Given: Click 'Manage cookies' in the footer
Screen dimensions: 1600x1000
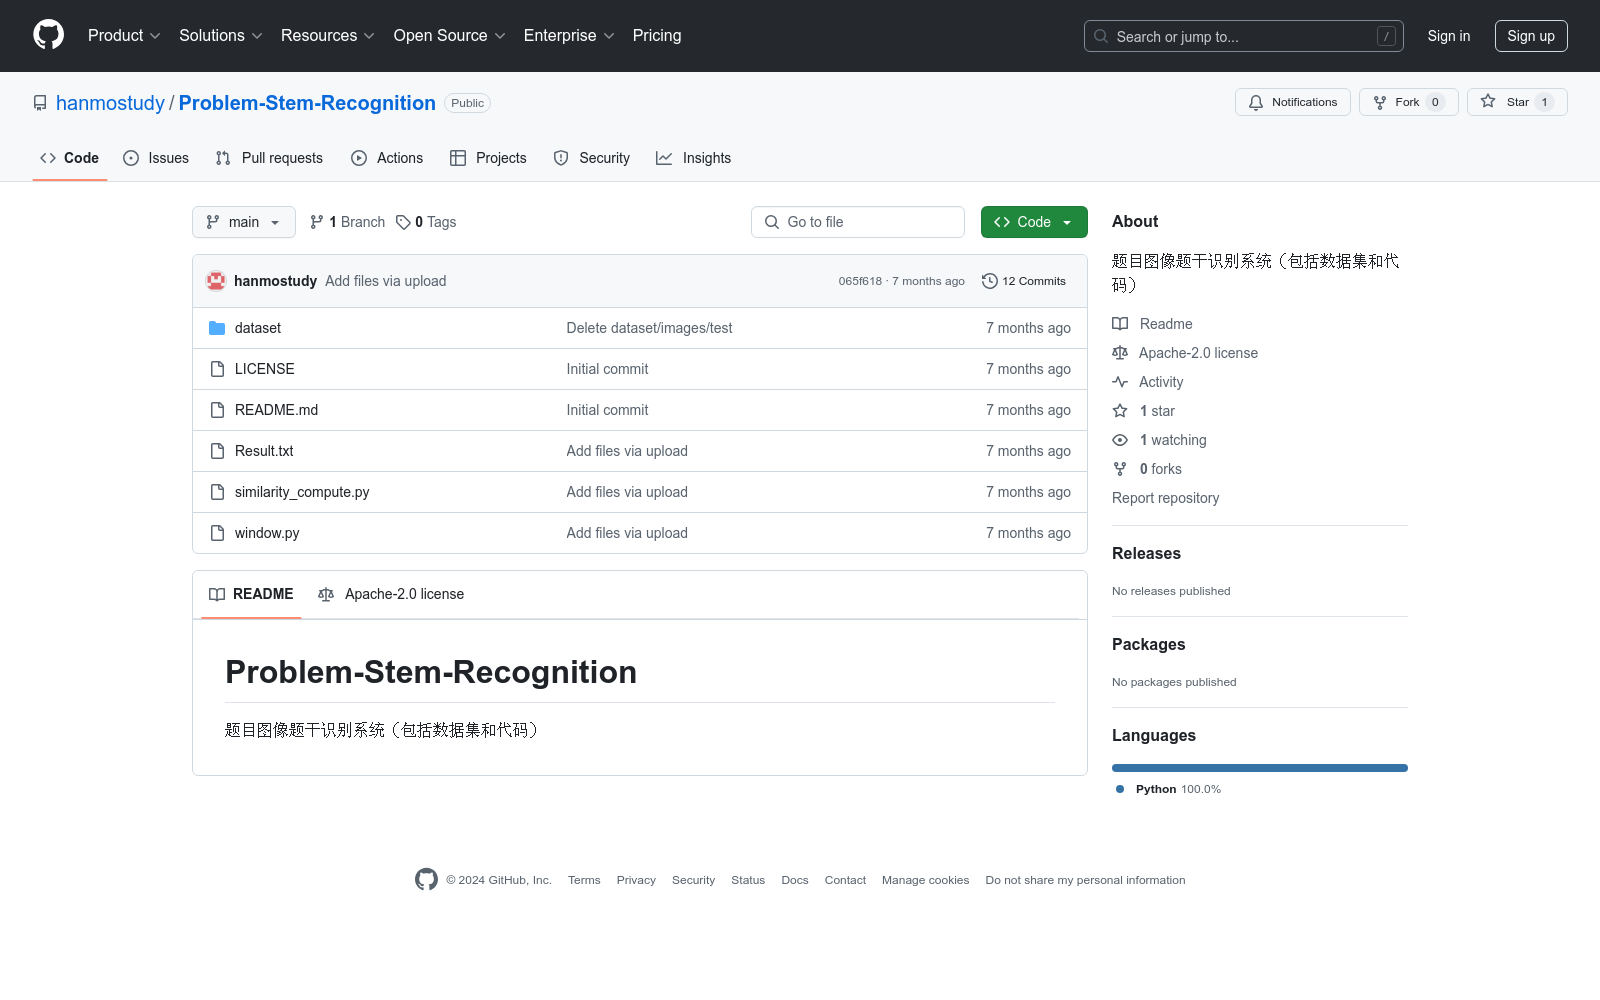Looking at the screenshot, I should [926, 880].
